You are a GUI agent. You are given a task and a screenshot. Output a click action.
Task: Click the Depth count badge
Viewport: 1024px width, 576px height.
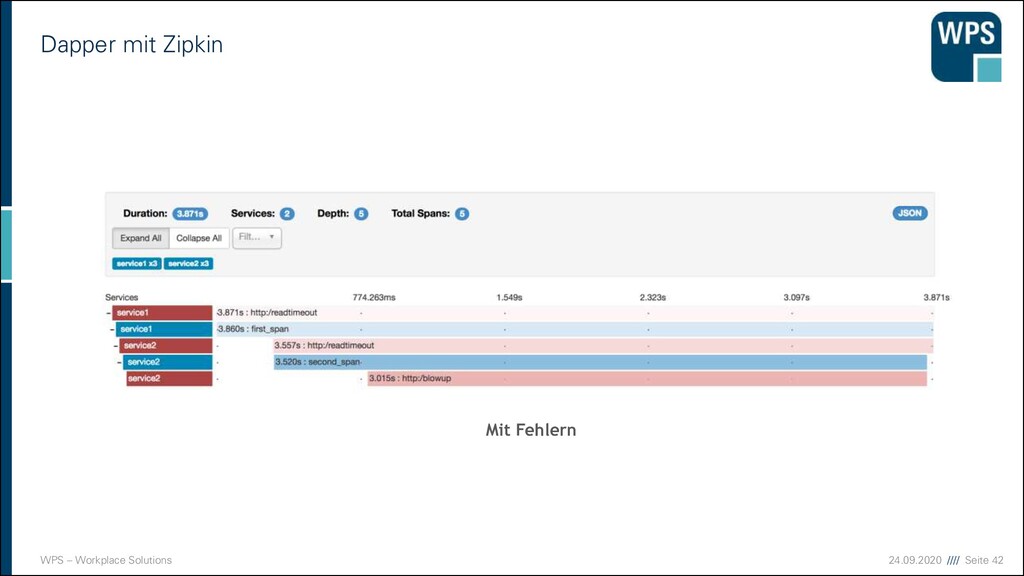[x=360, y=214]
